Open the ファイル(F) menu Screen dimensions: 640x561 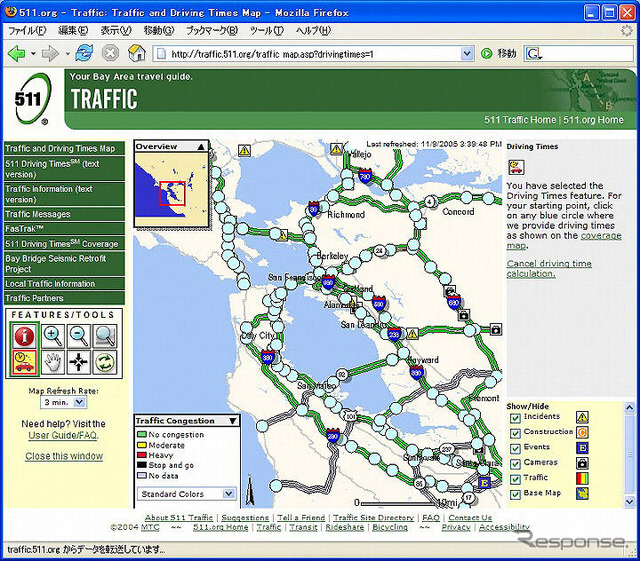27,31
